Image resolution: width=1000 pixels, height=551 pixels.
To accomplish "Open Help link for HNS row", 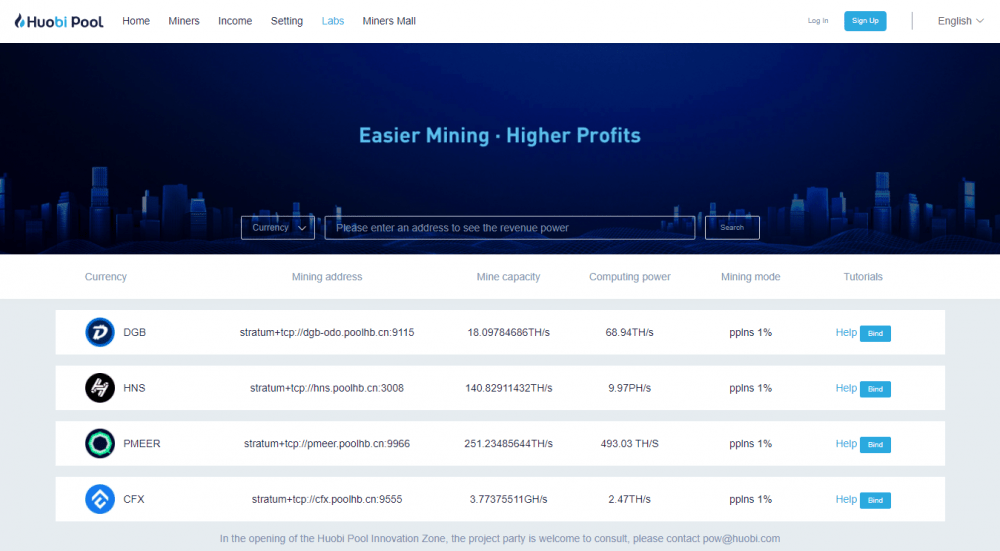I will (x=846, y=388).
